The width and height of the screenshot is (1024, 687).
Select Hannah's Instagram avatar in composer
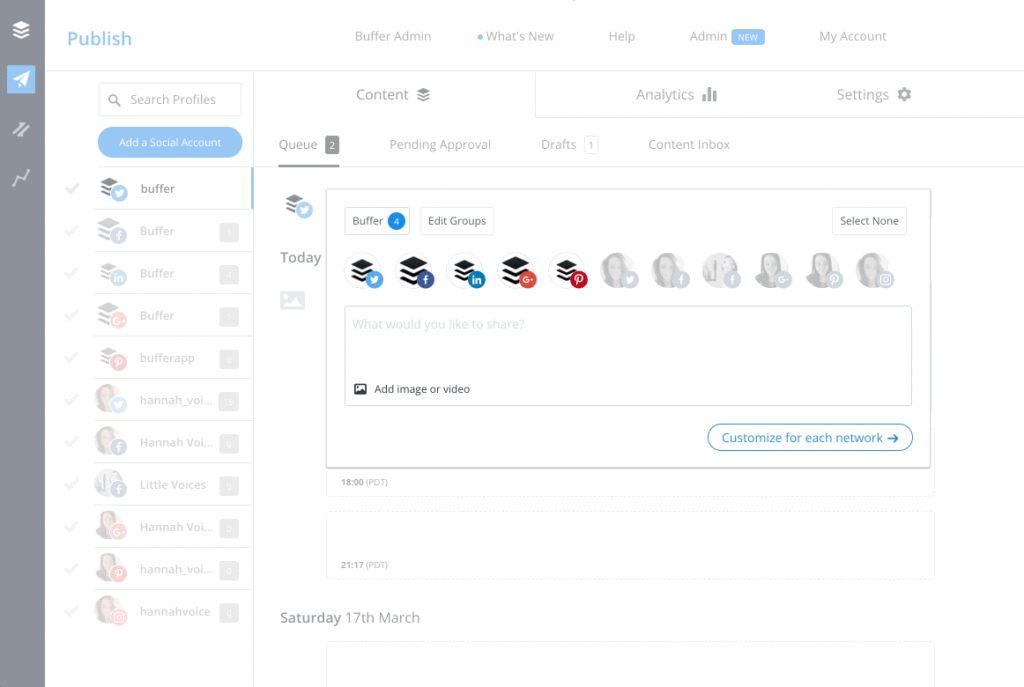click(x=874, y=271)
